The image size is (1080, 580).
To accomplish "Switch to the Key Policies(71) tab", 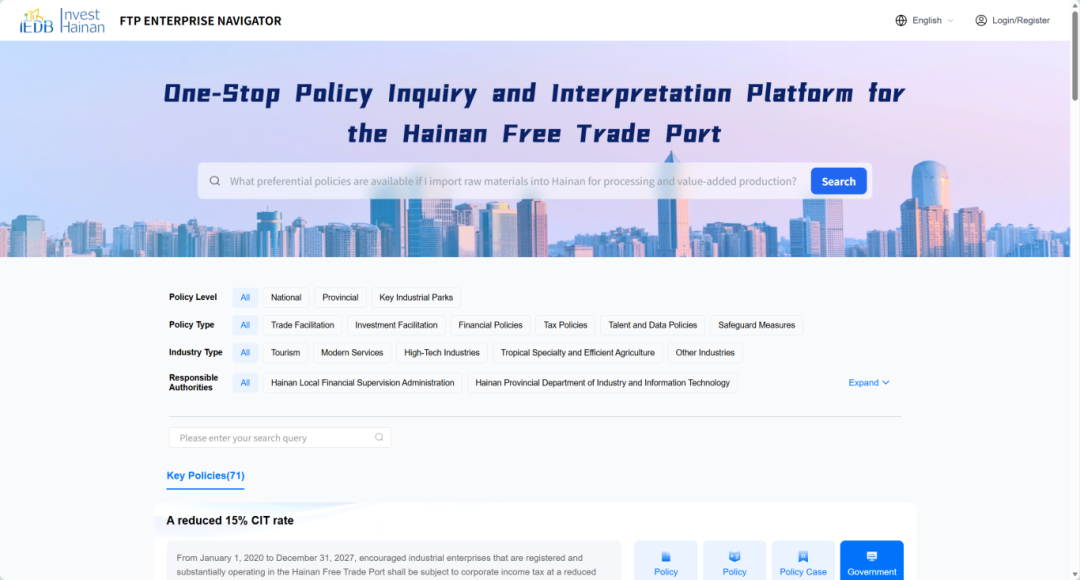I will point(205,476).
